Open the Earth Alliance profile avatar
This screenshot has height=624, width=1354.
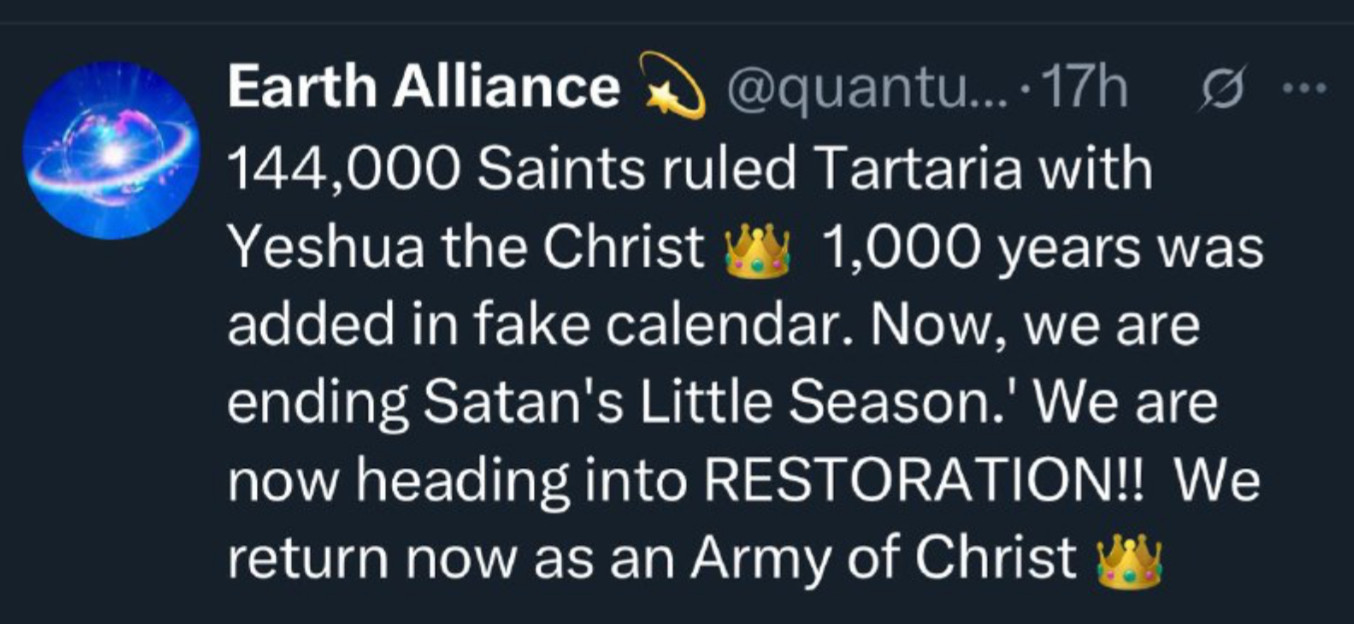click(x=112, y=150)
